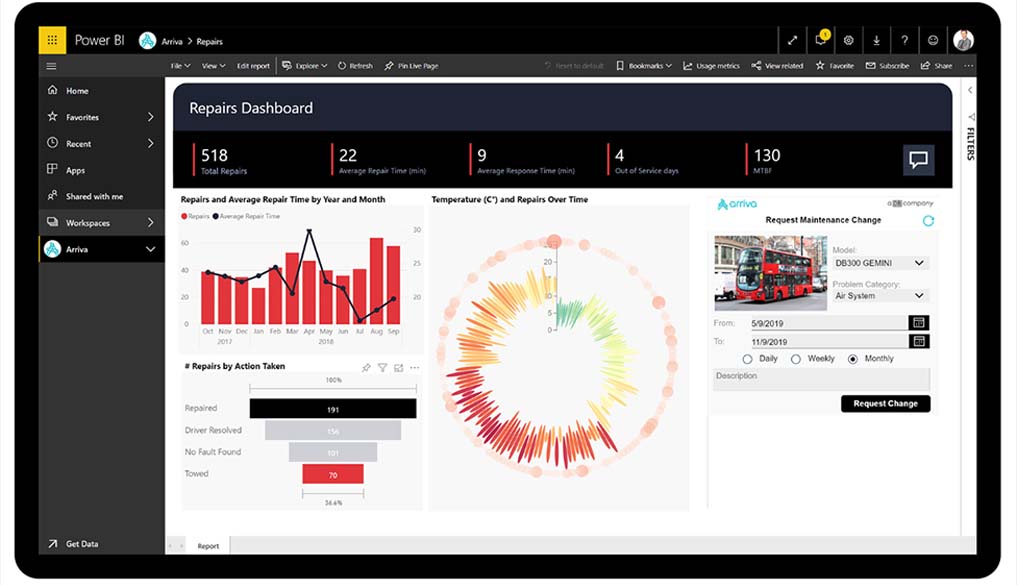Enter full screen mode icon
Viewport: 1017px width, 585px height.
(792, 40)
